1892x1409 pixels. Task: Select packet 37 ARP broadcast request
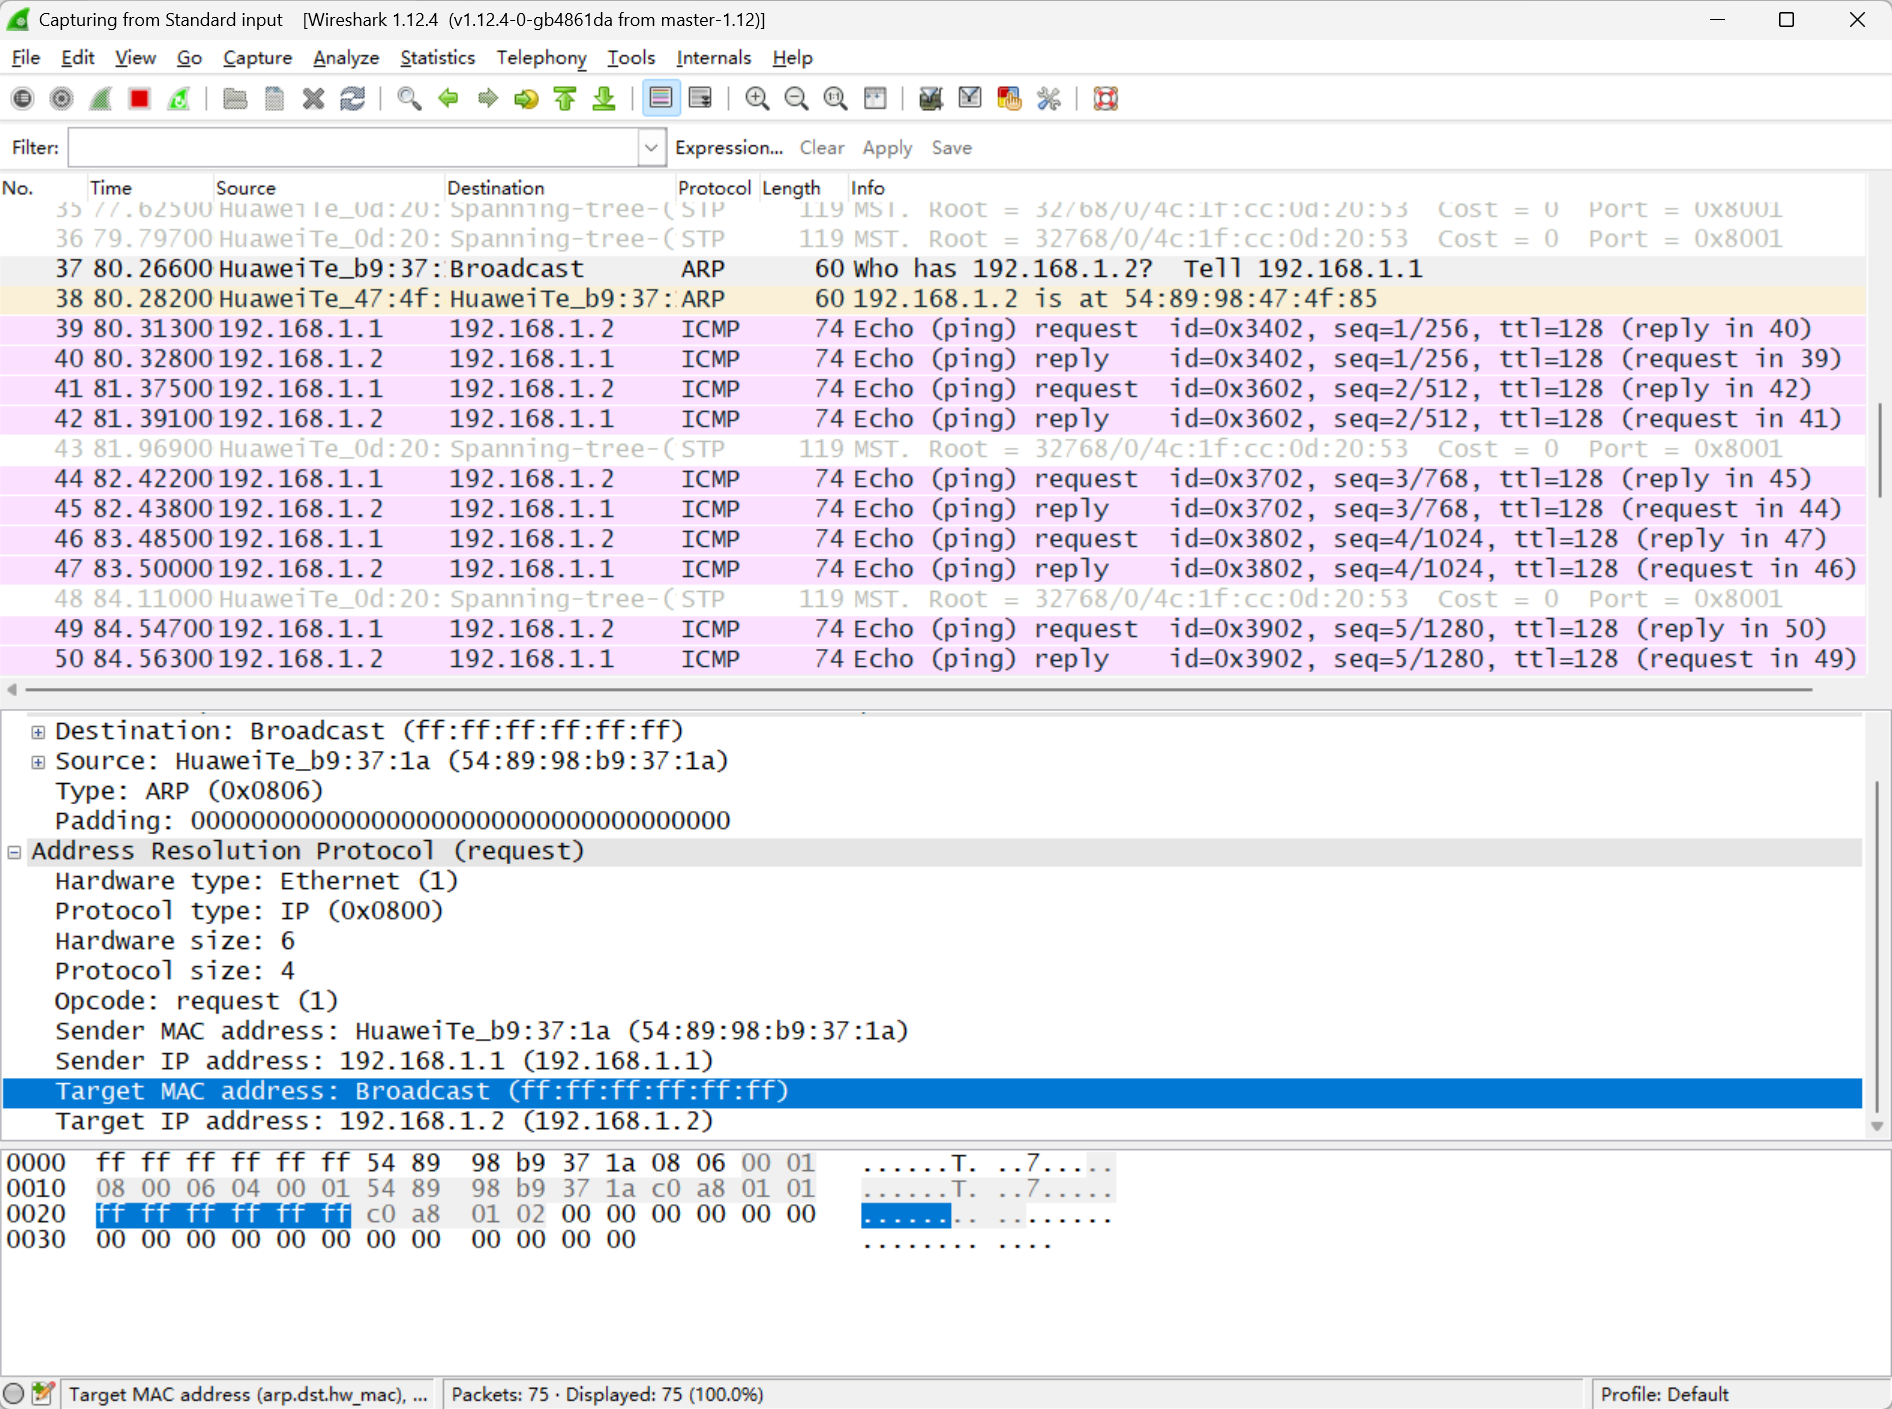click(x=933, y=269)
